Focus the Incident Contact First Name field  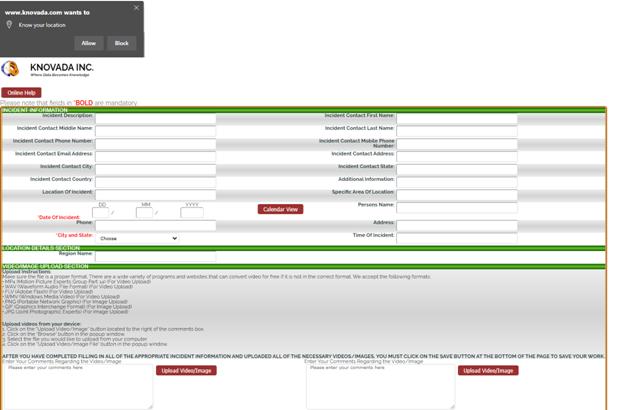tap(456, 118)
